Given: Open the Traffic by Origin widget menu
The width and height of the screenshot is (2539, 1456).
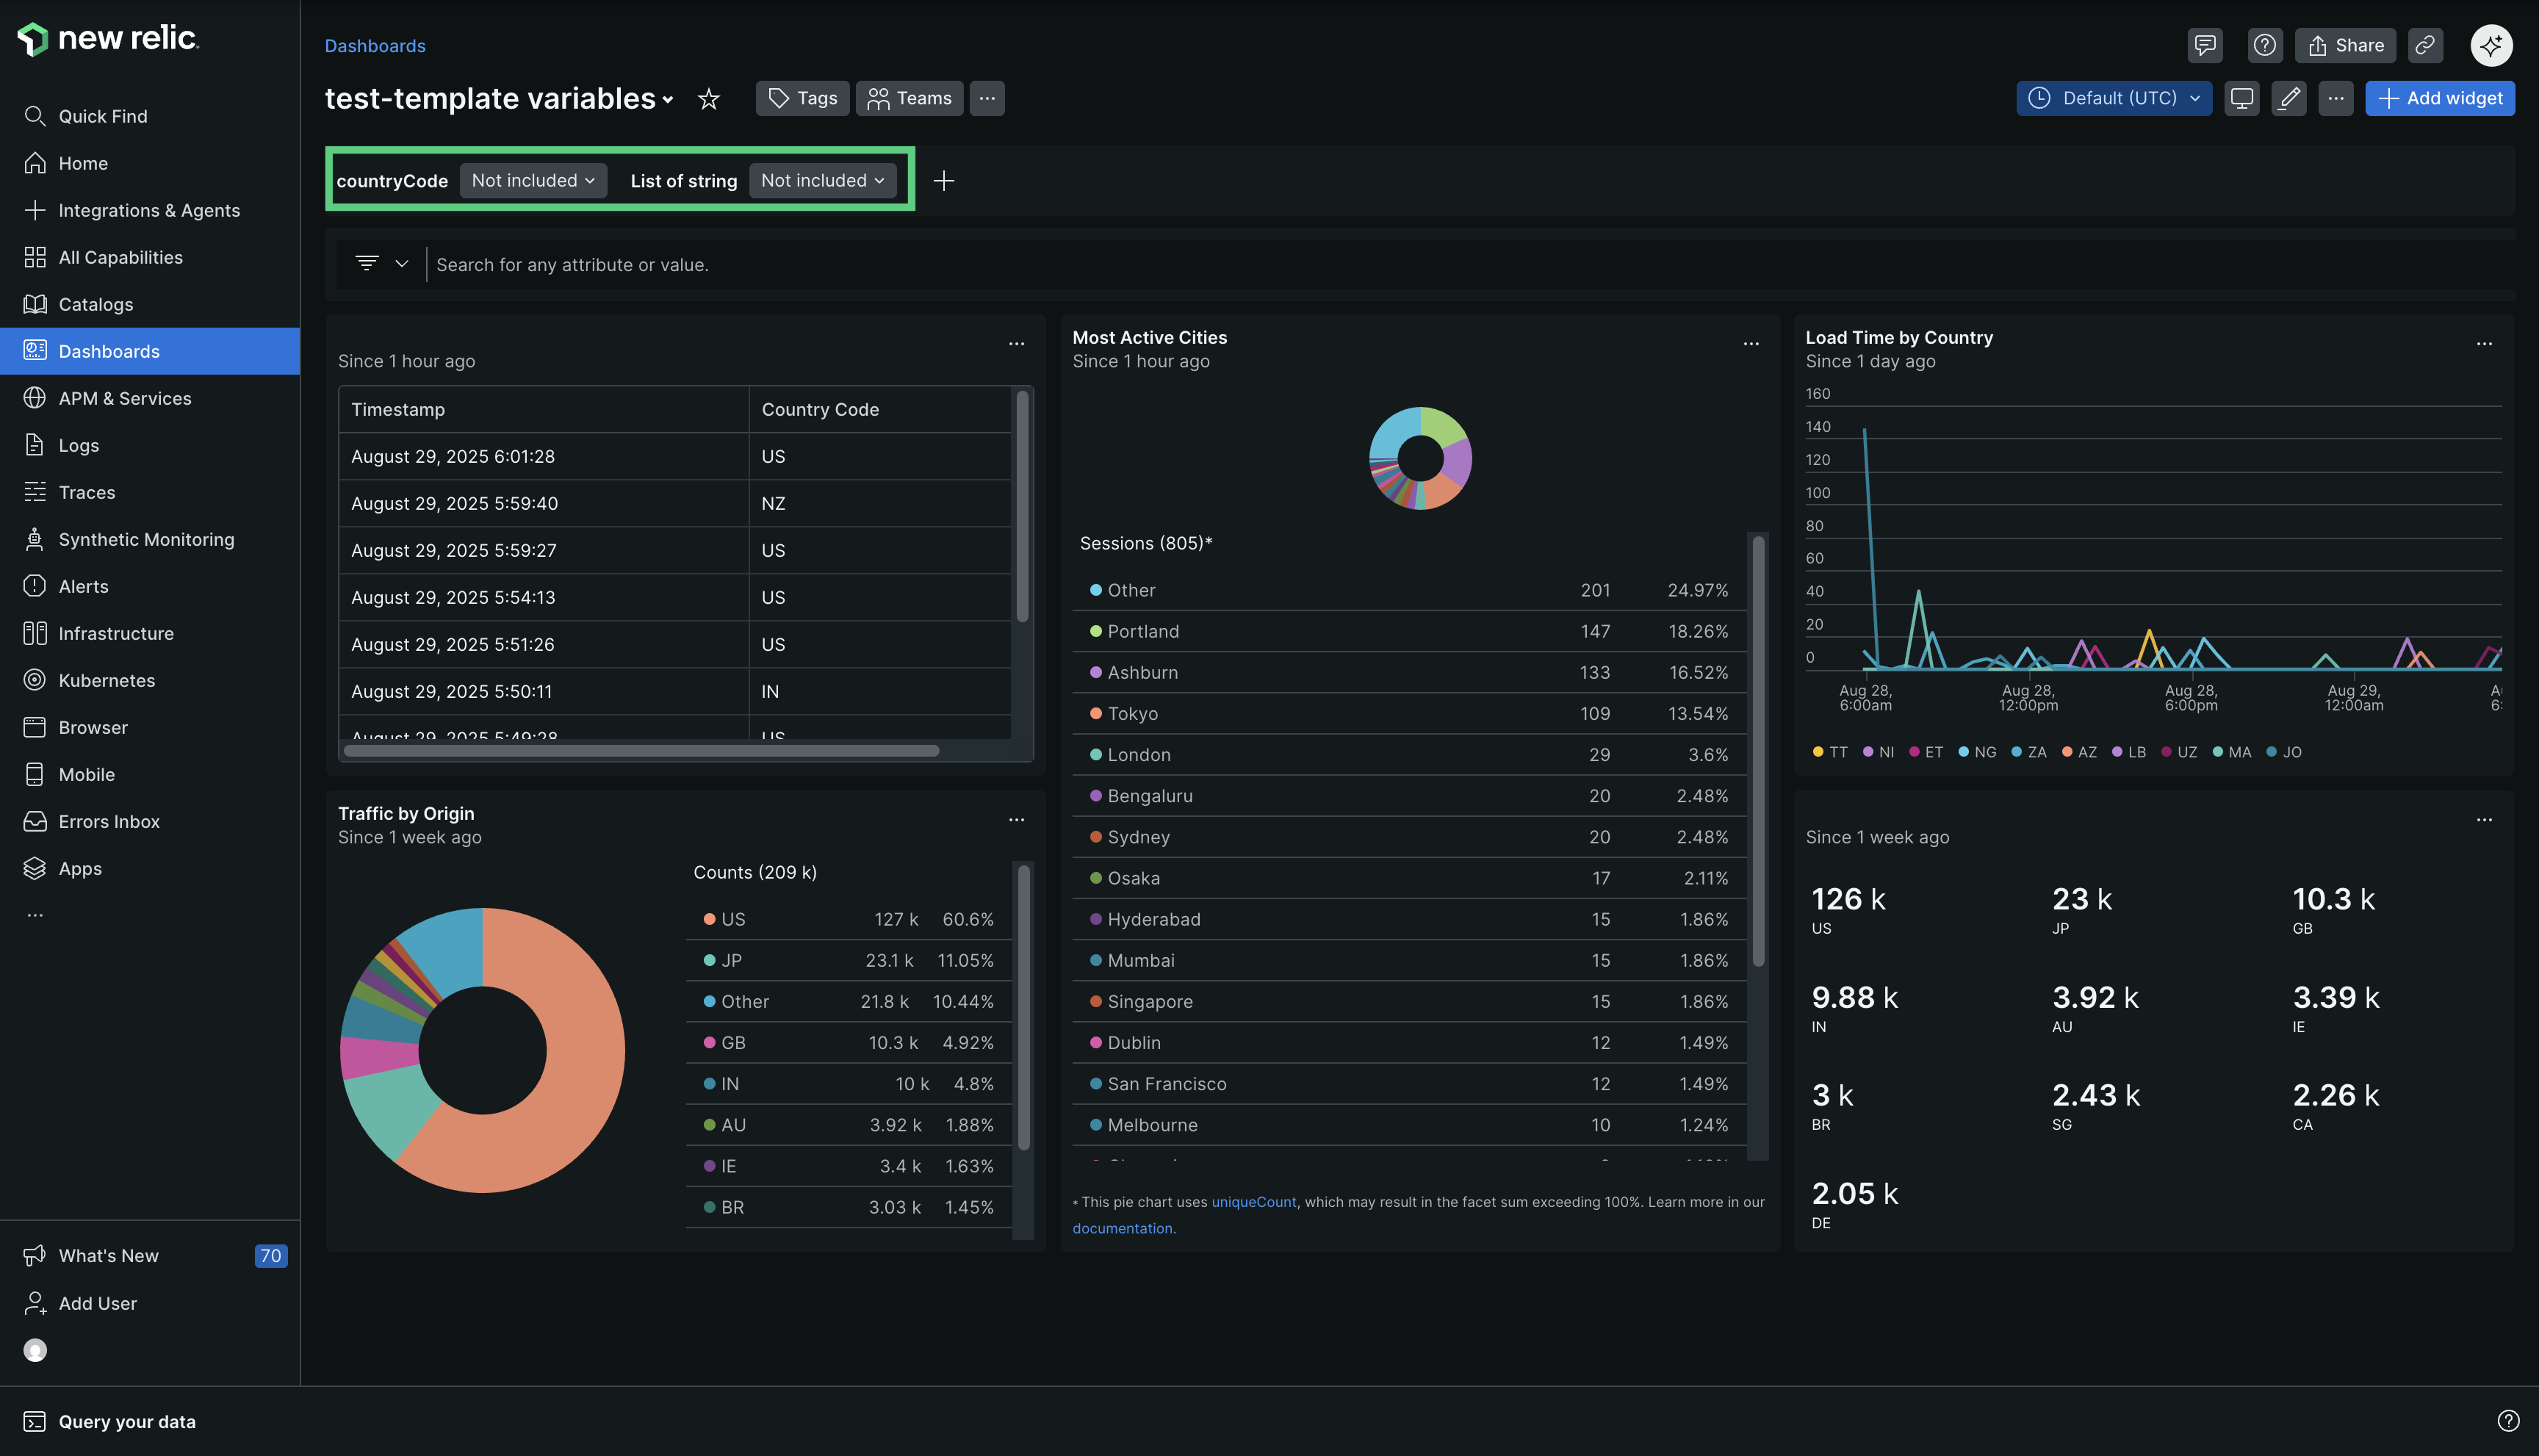Looking at the screenshot, I should tap(1016, 819).
